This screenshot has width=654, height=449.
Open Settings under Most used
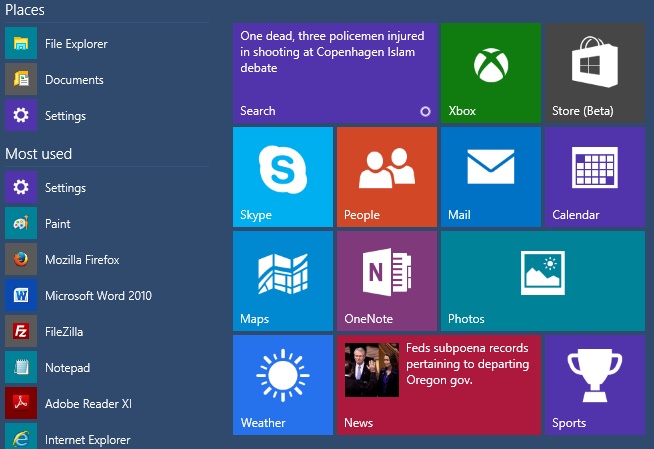[x=106, y=187]
